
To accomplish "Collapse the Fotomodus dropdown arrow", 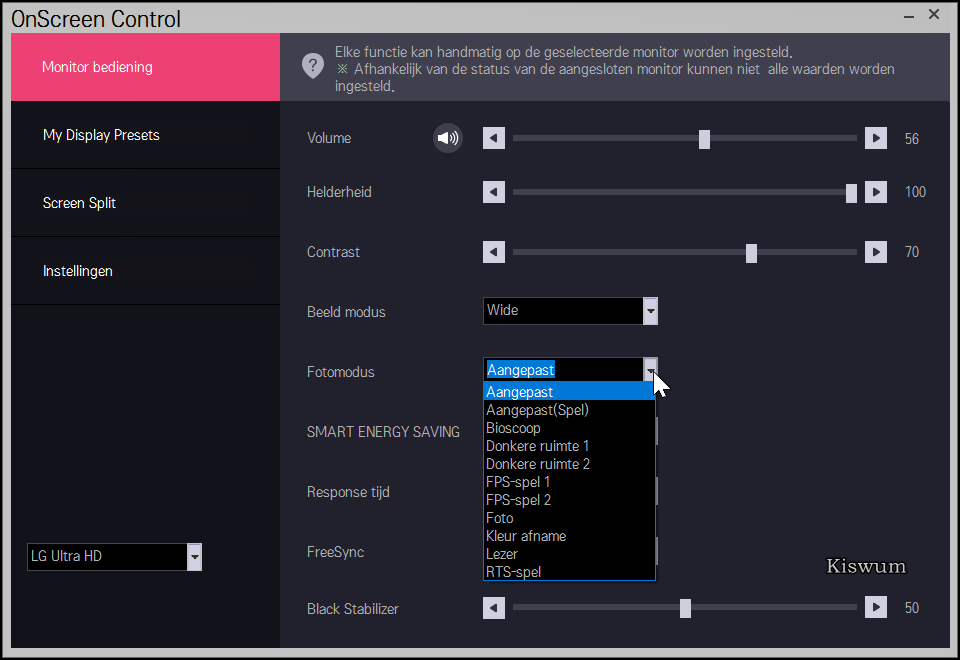I will (650, 368).
